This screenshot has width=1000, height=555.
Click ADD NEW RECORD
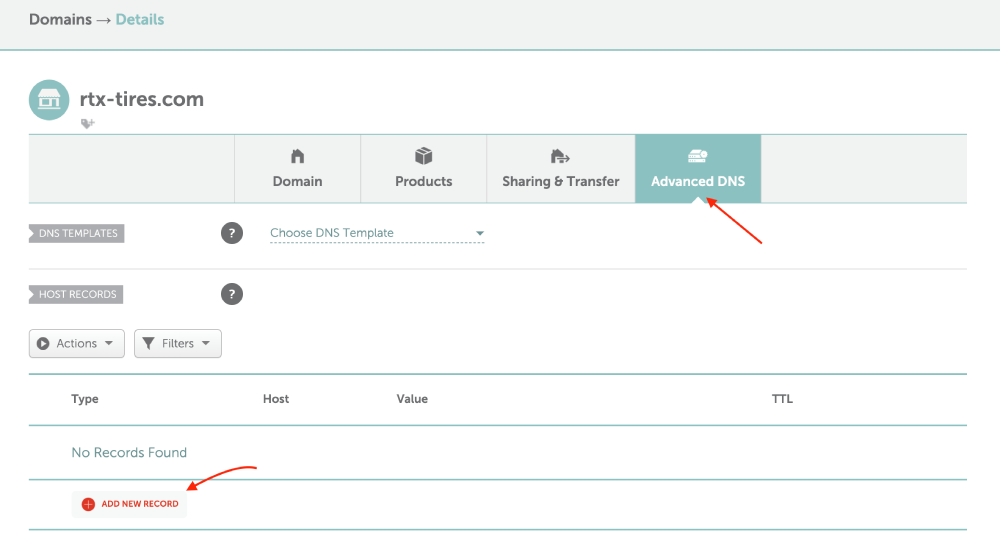click(x=129, y=504)
